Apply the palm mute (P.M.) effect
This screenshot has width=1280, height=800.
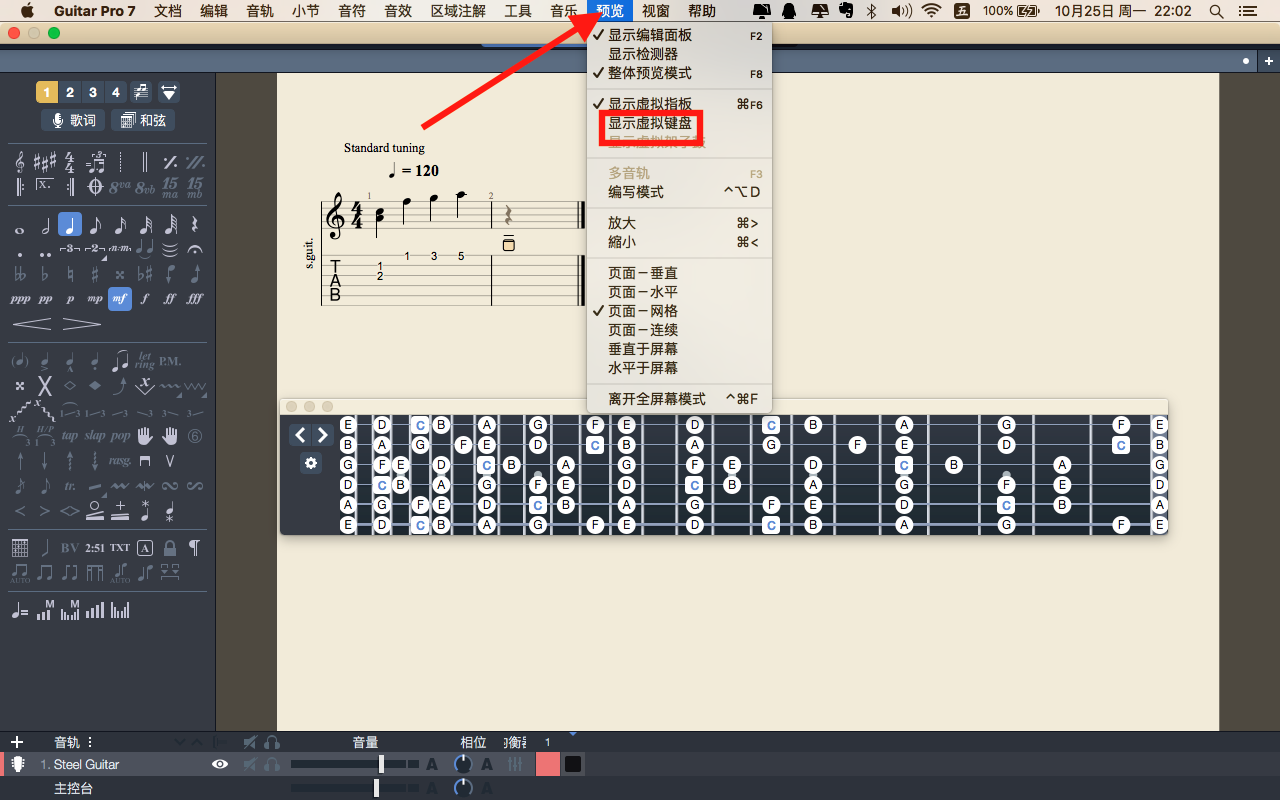pos(170,361)
